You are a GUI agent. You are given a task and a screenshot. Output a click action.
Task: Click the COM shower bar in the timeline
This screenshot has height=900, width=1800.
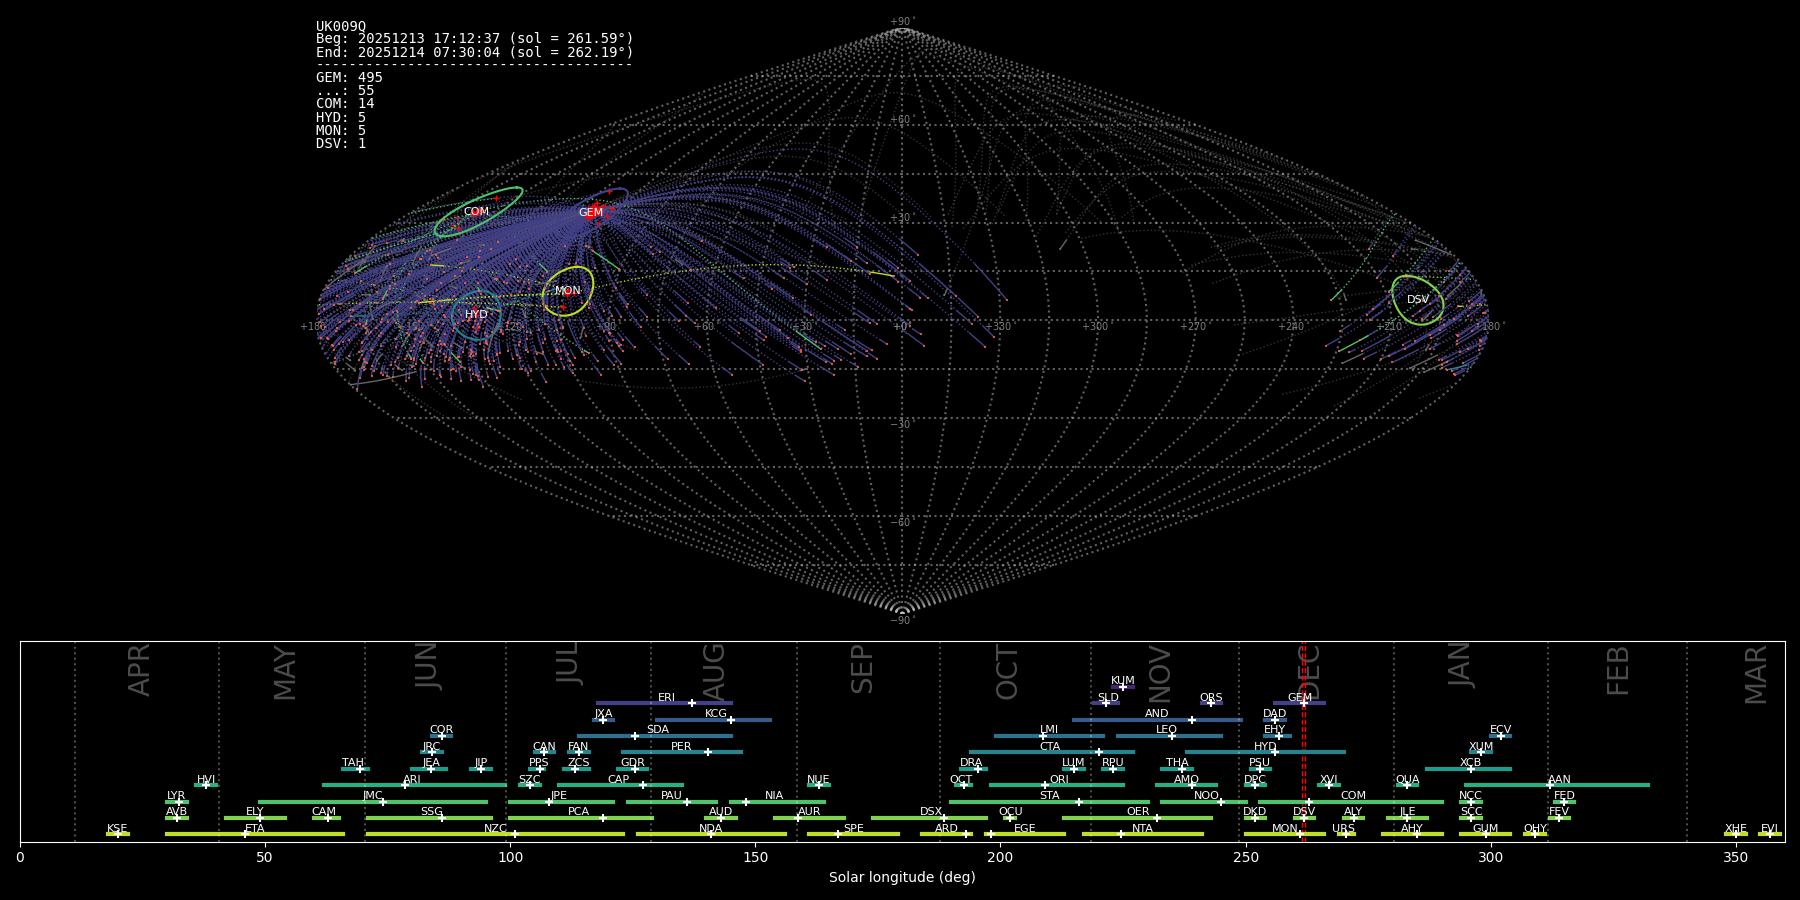click(1351, 801)
